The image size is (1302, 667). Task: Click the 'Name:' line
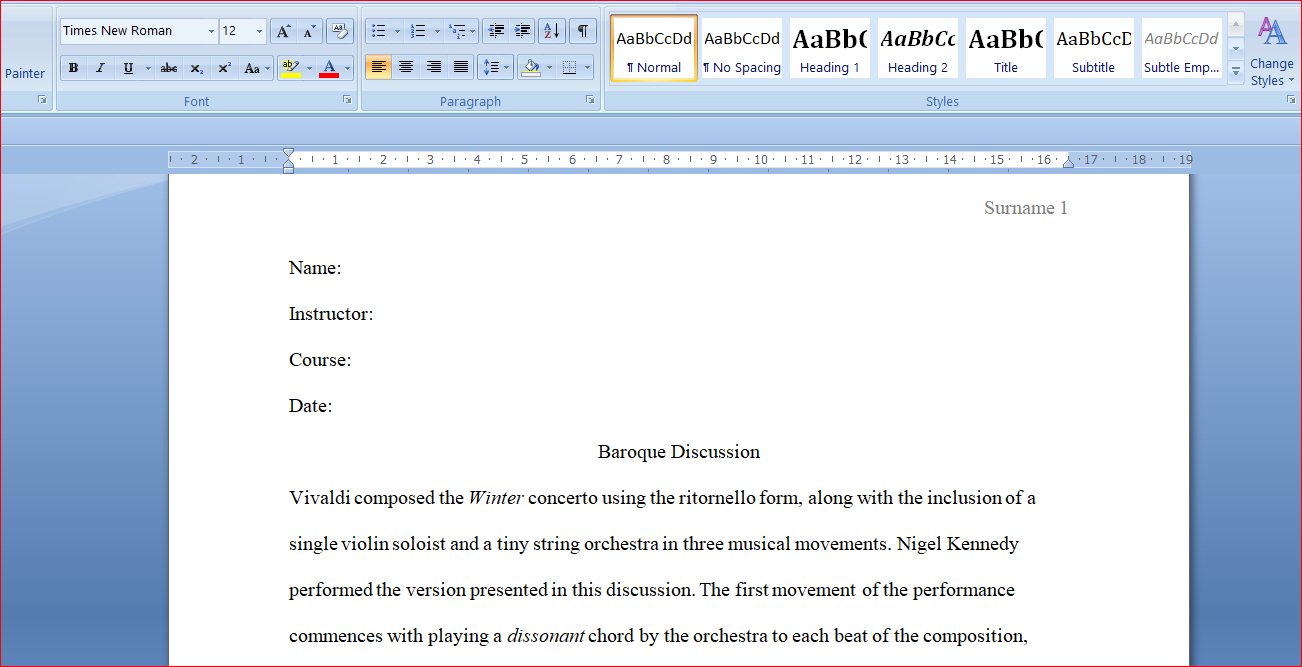(315, 268)
